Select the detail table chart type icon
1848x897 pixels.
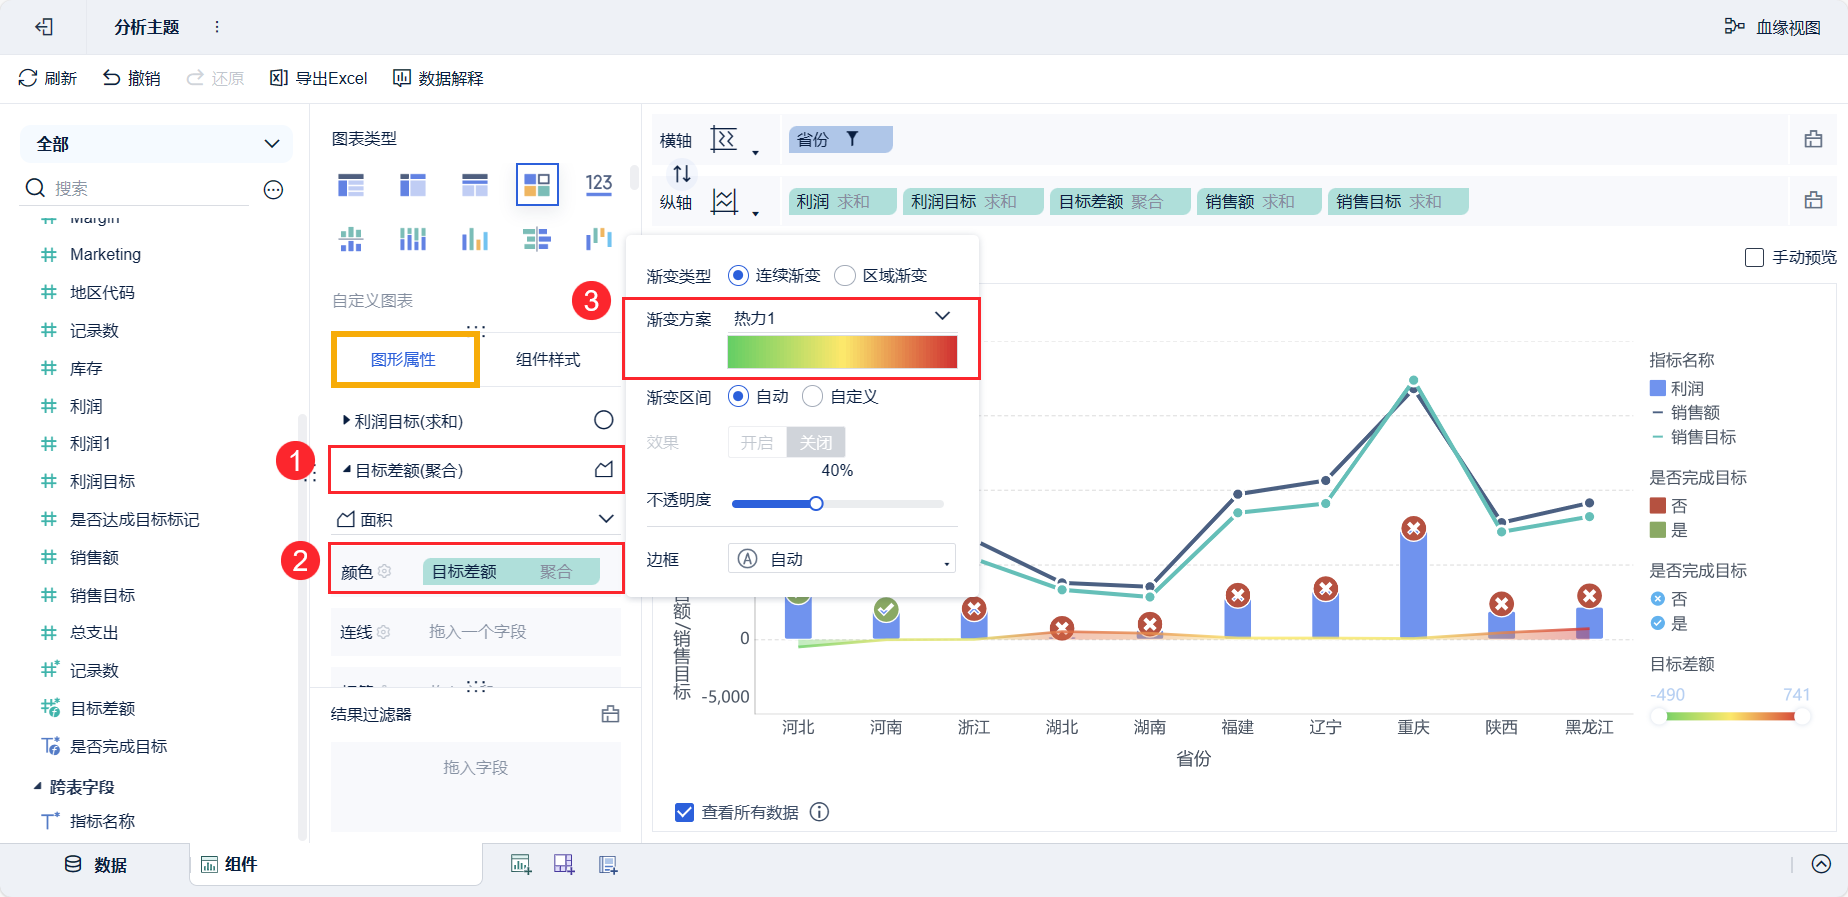475,185
